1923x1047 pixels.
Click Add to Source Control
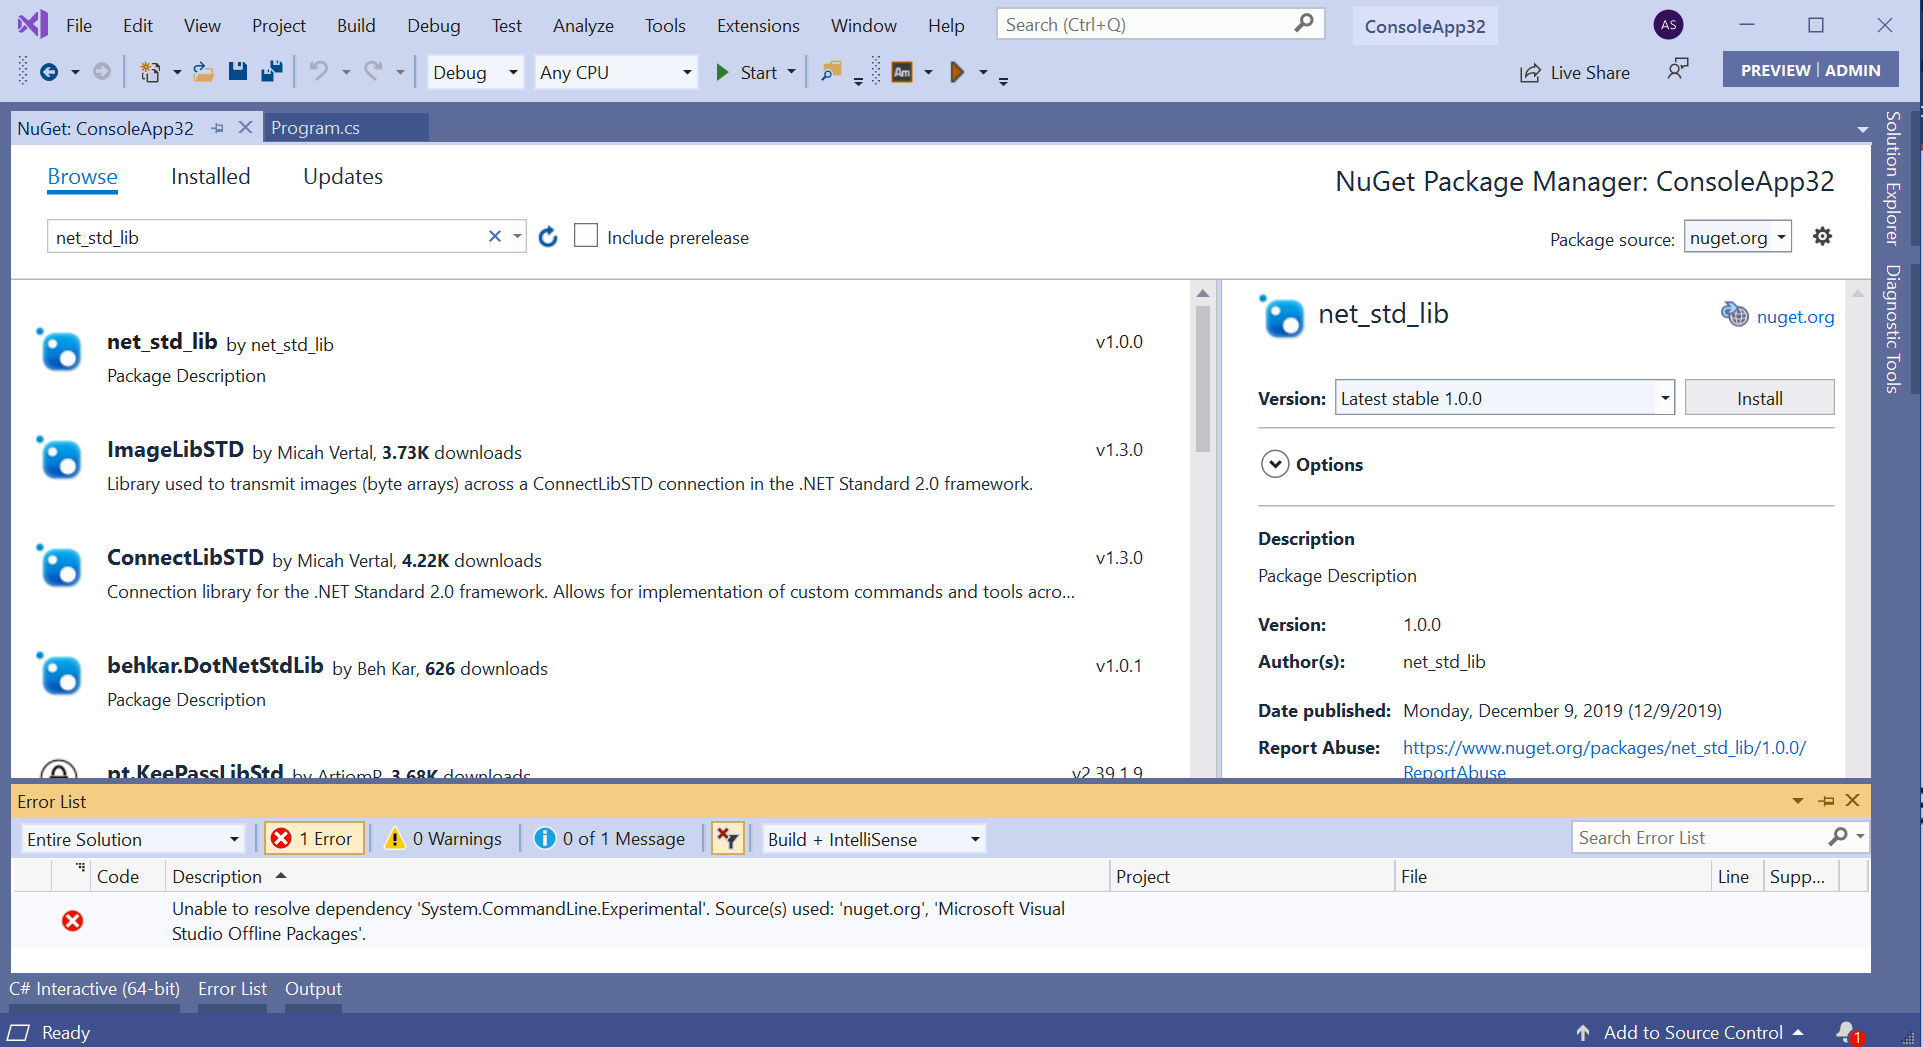point(1692,1032)
